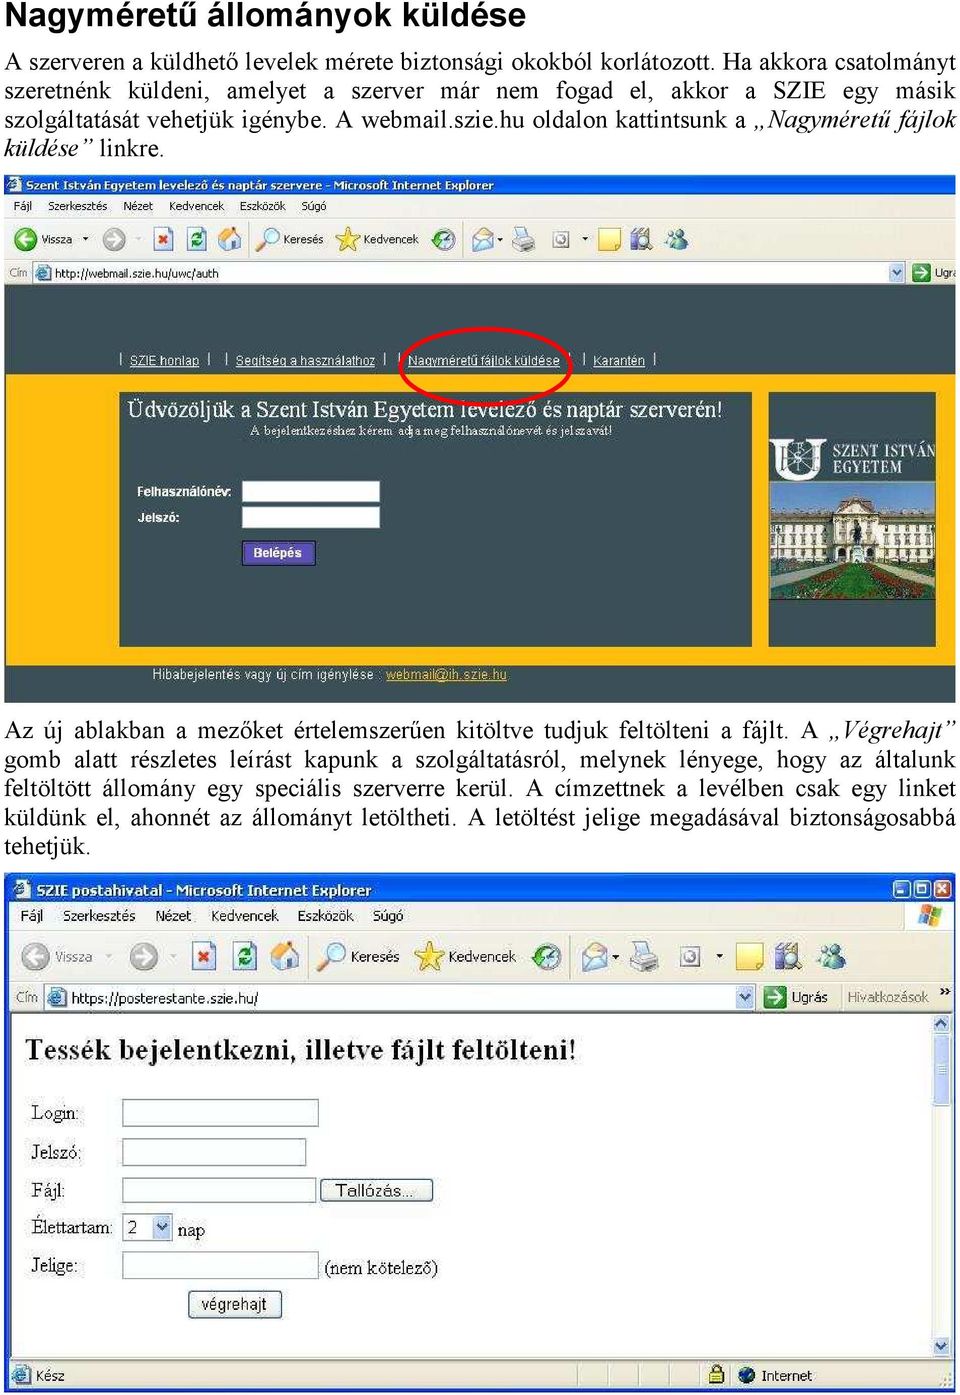
Task: Click the webmail@ih.szie.hu email link
Action: coord(446,674)
